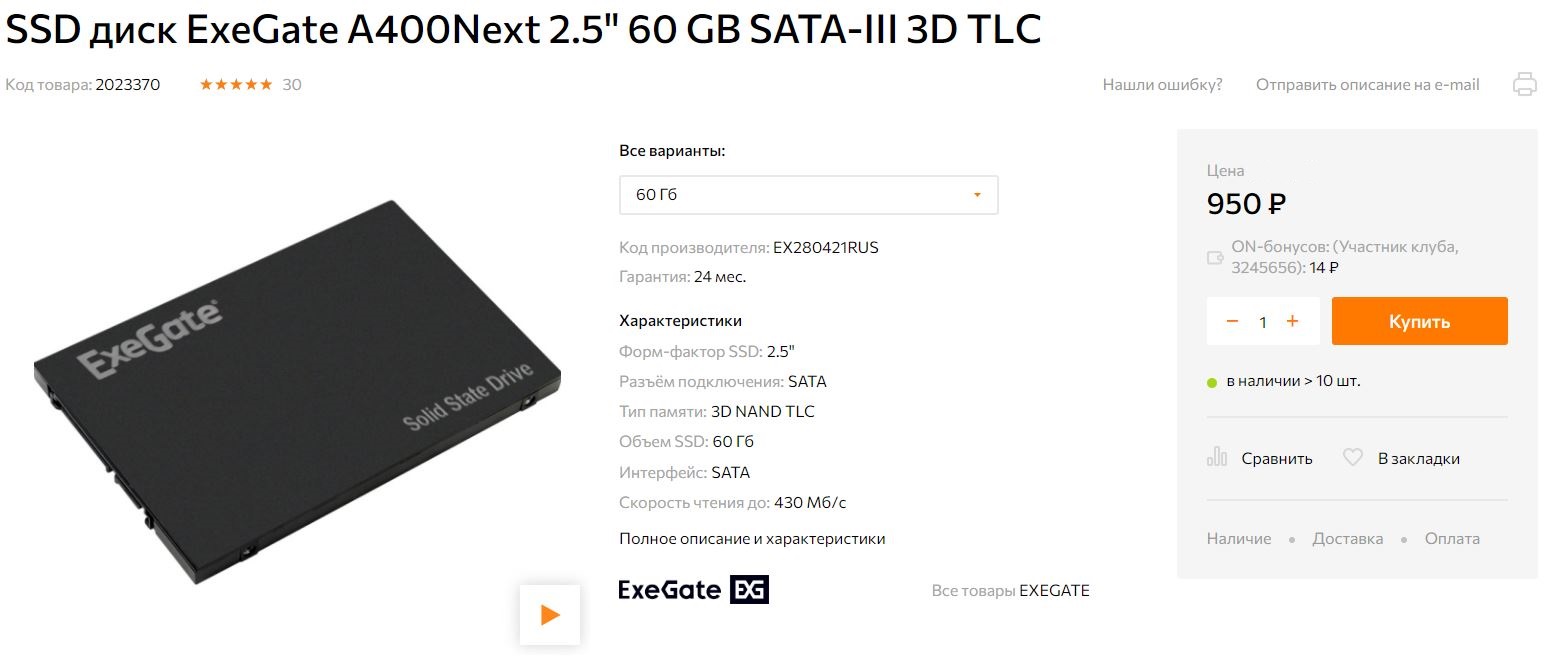Decrease quantity with minus button
Image resolution: width=1548 pixels, height=656 pixels.
[x=1232, y=321]
